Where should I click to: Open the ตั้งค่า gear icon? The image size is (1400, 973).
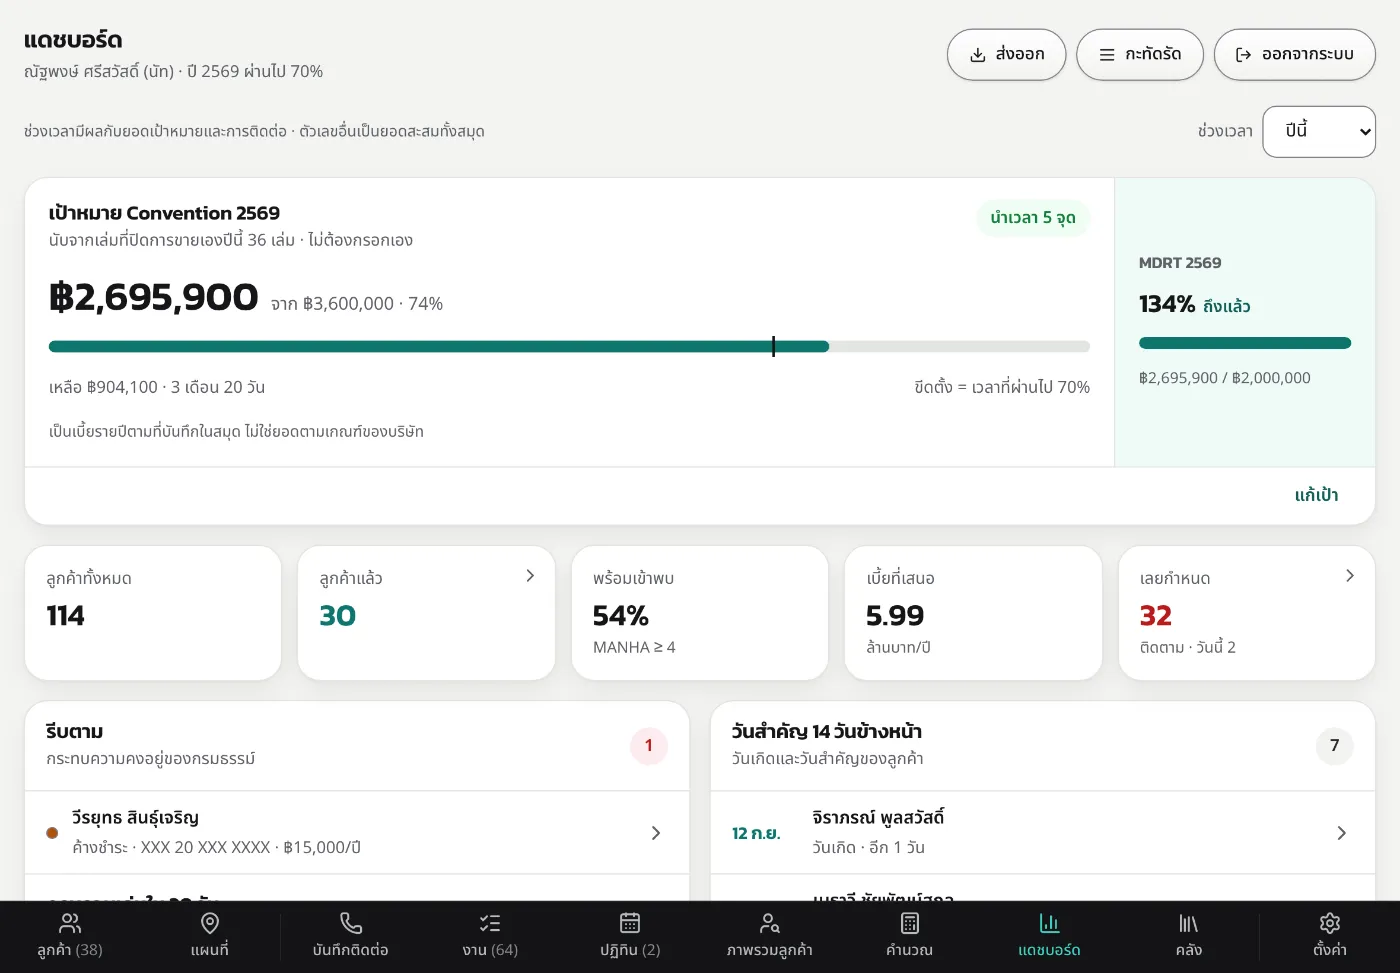point(1330,923)
